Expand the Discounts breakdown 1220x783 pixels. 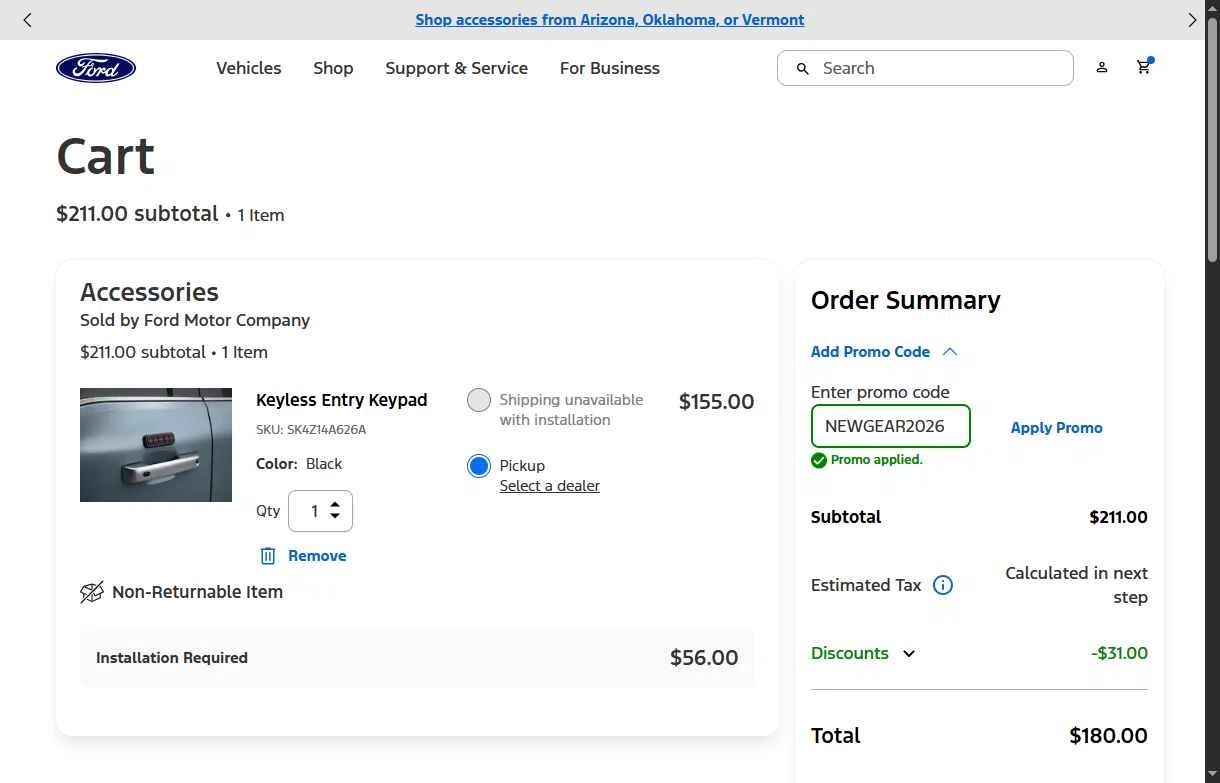coord(864,653)
